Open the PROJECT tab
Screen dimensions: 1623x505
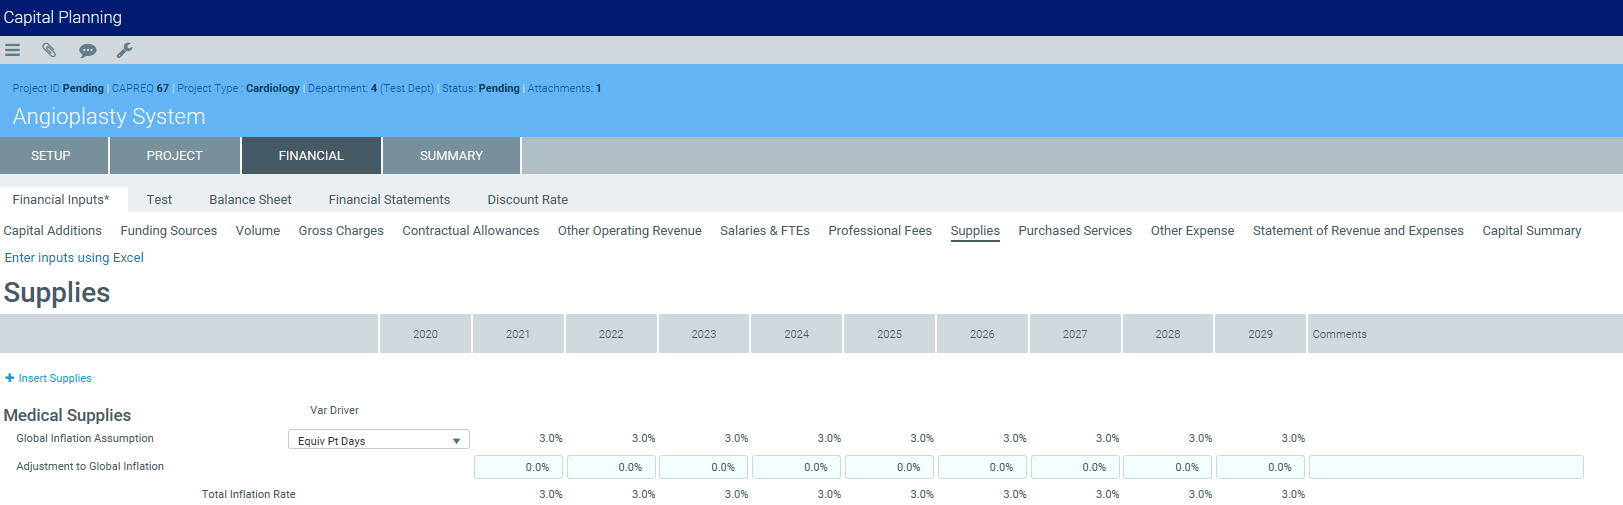[174, 156]
